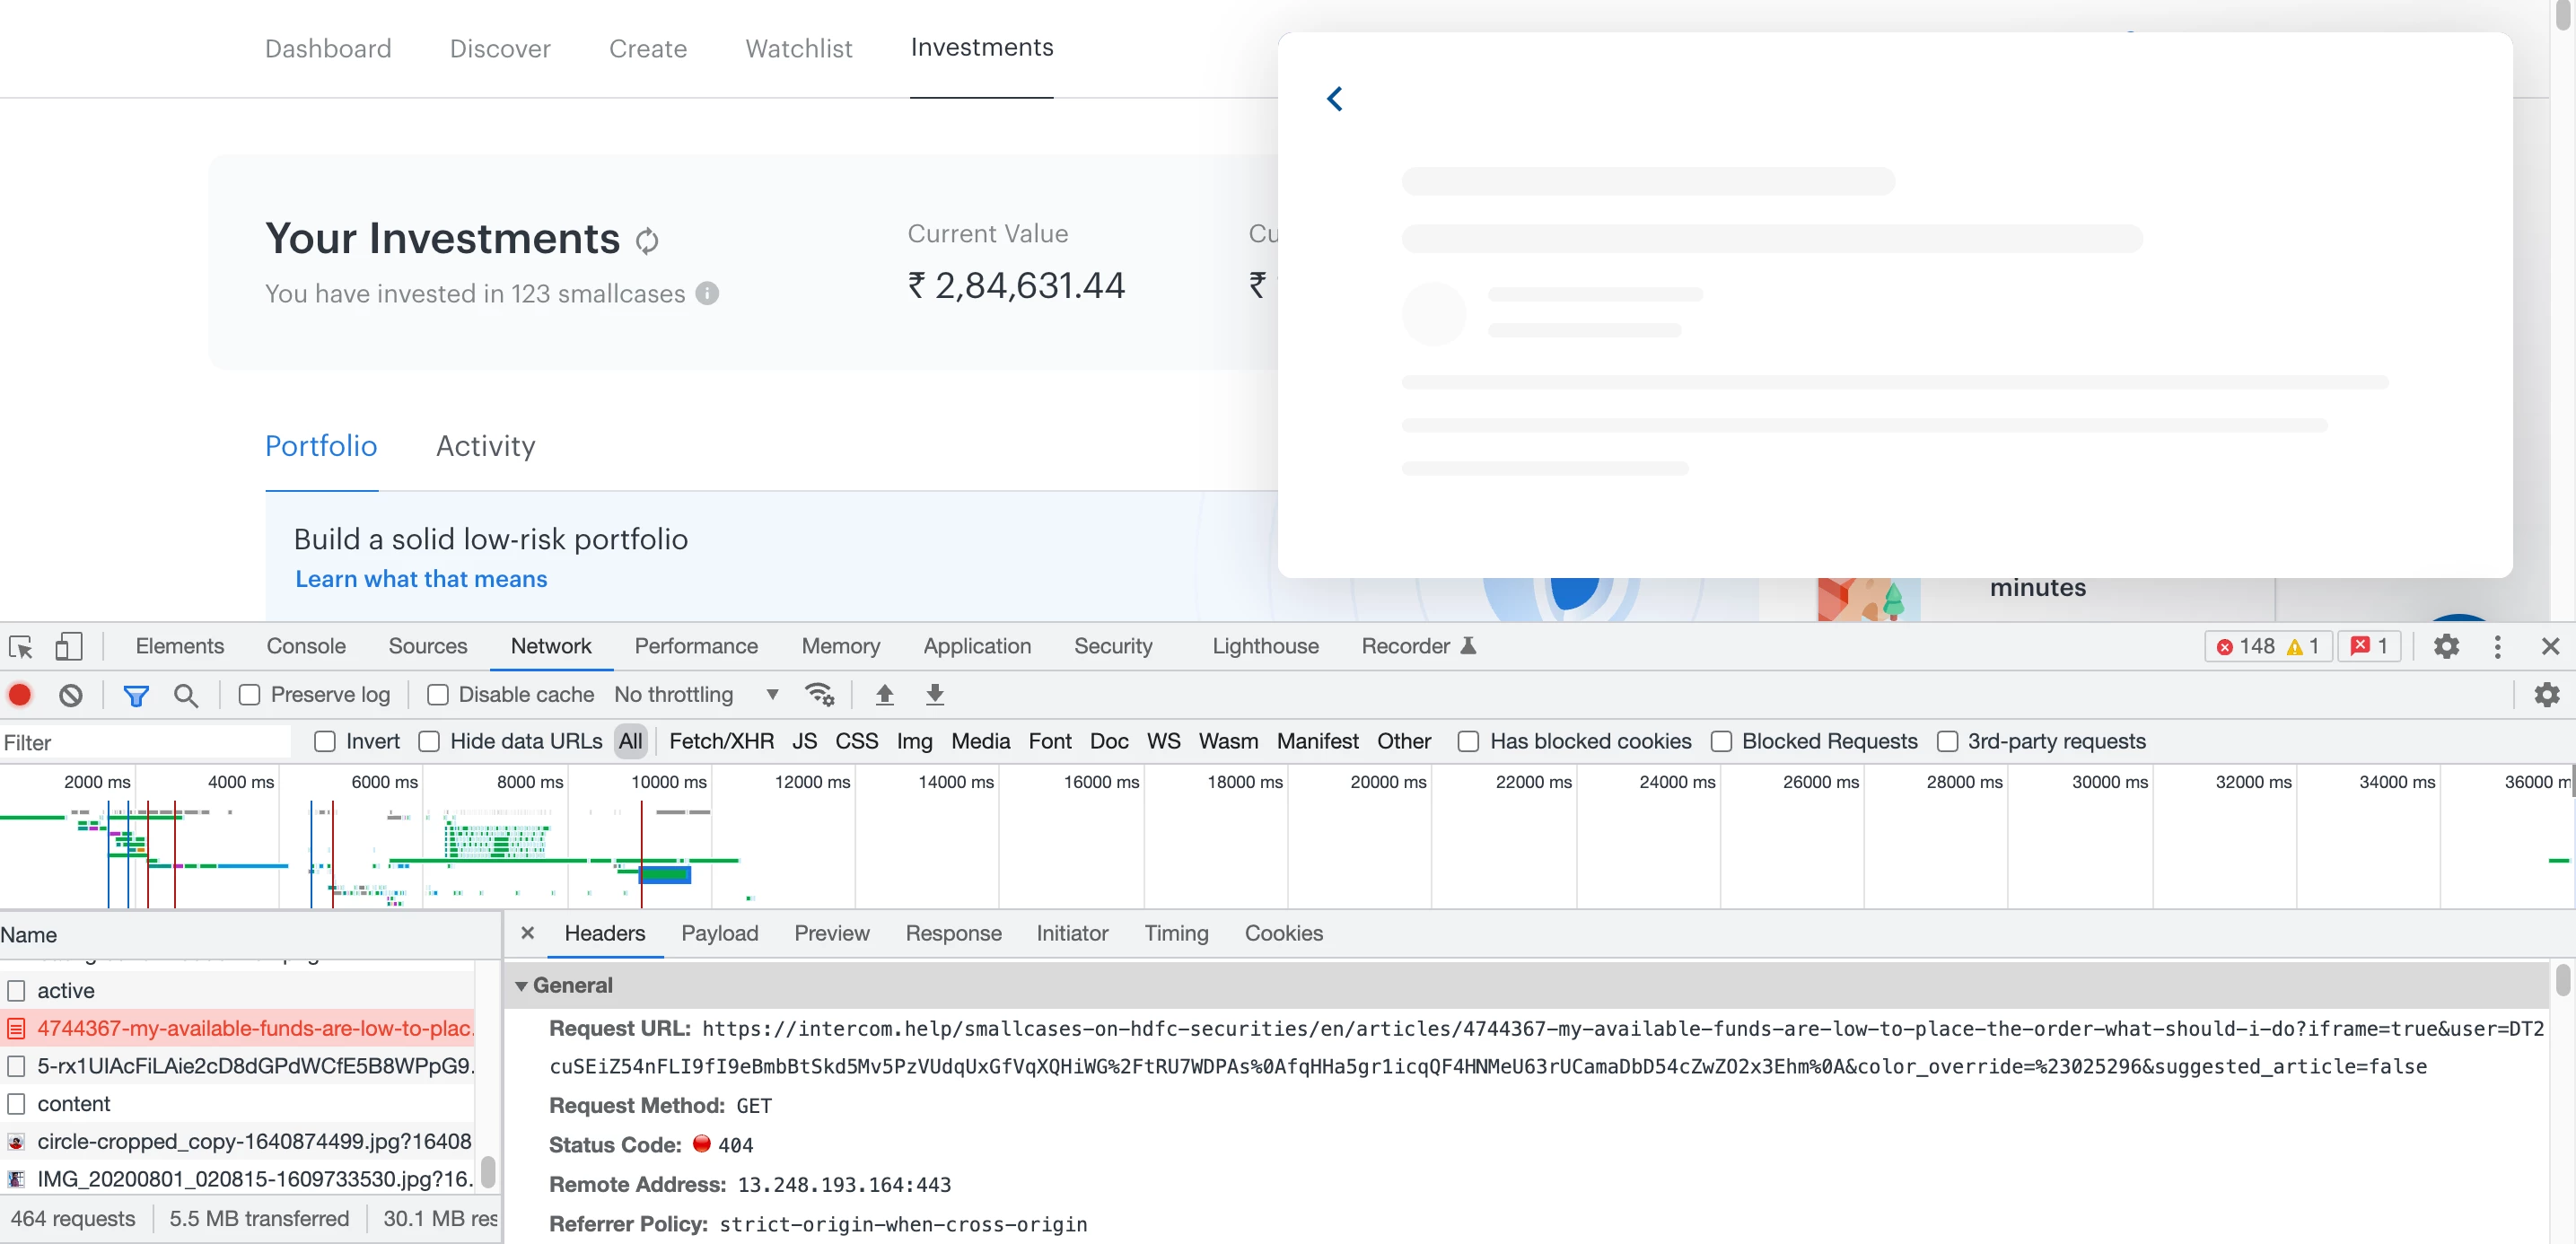Export HAR file download icon

(935, 694)
